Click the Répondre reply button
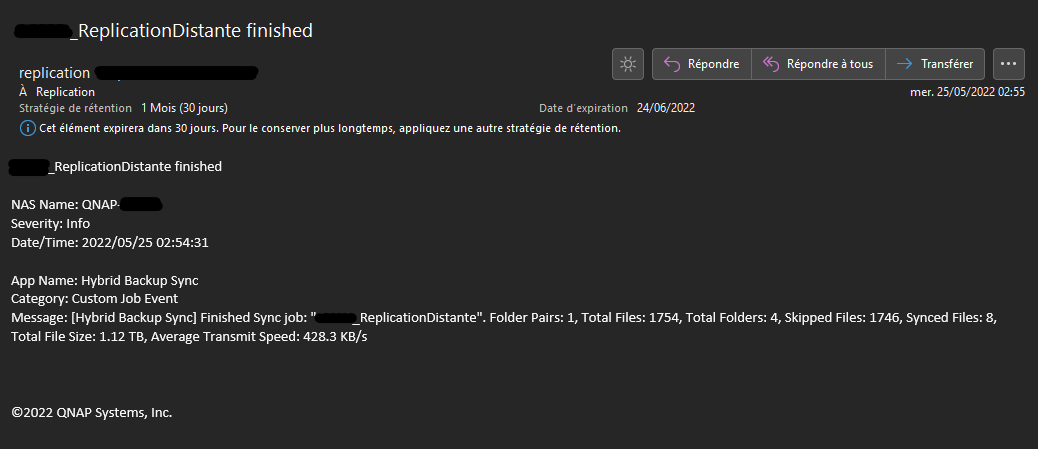The width and height of the screenshot is (1038, 449). coord(702,64)
